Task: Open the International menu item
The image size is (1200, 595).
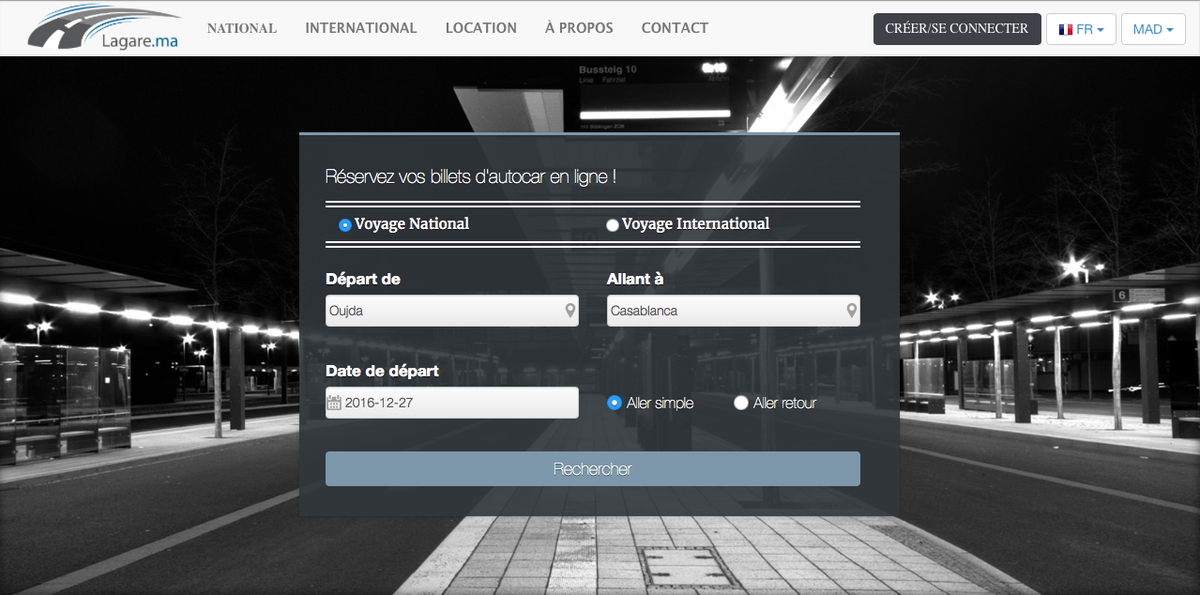Action: click(361, 28)
